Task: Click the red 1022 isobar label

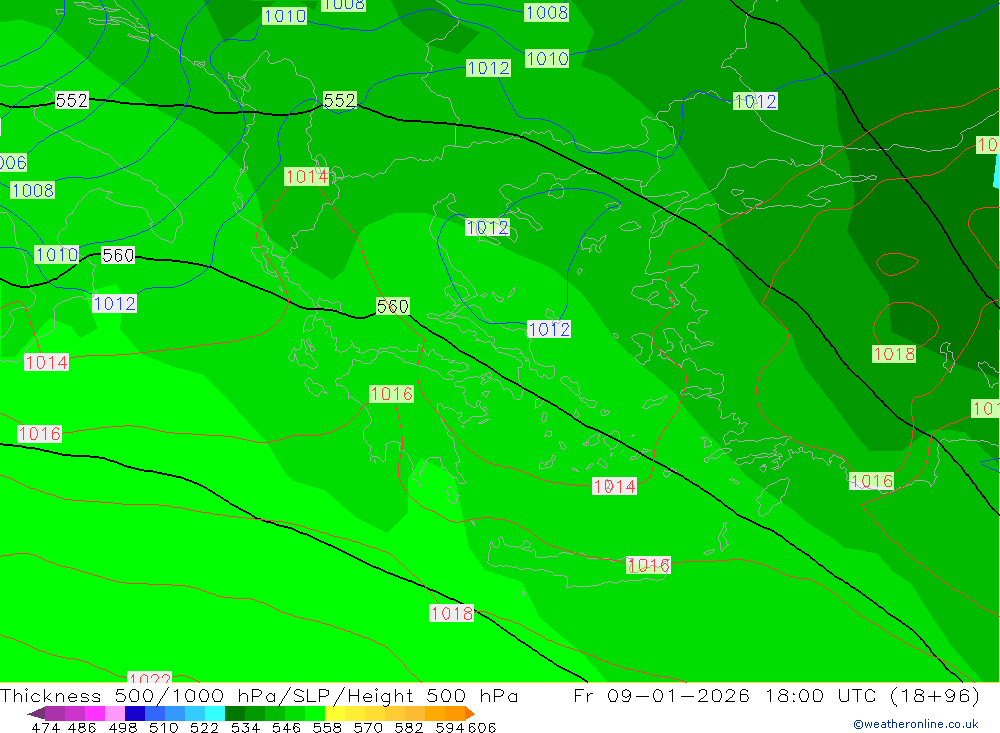Action: click(x=149, y=677)
